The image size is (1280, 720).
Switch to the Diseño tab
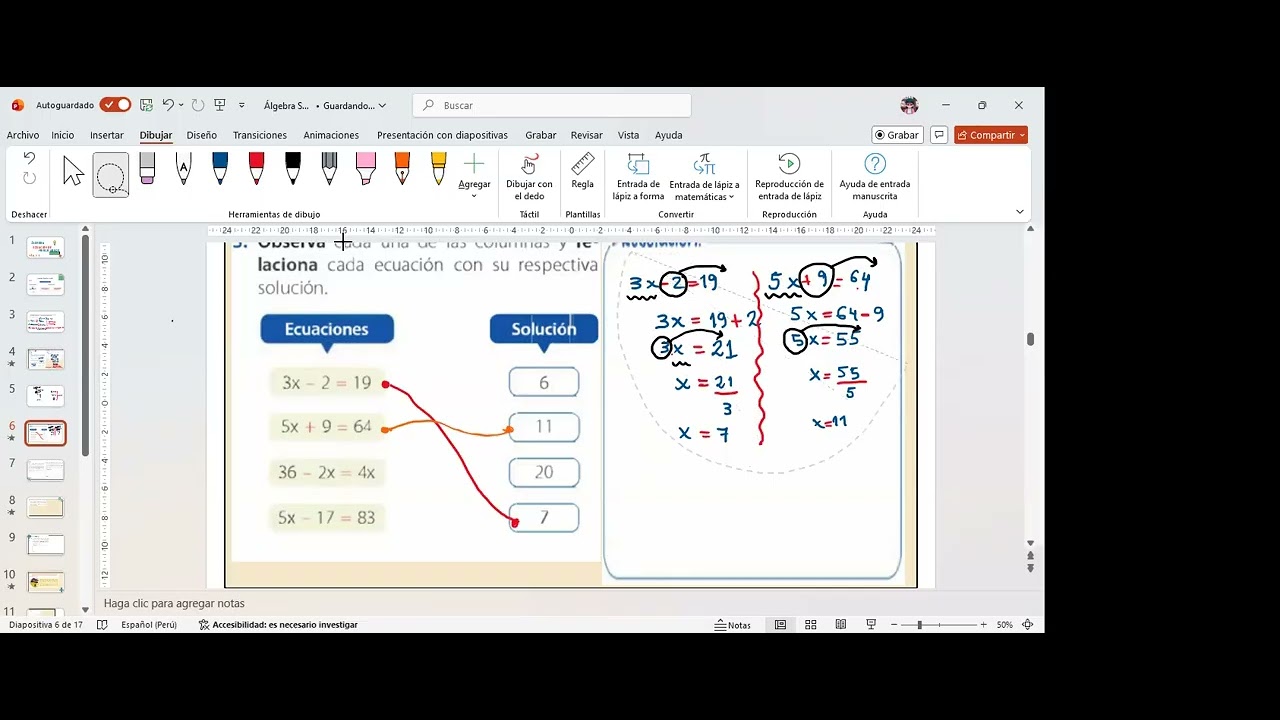pyautogui.click(x=201, y=135)
